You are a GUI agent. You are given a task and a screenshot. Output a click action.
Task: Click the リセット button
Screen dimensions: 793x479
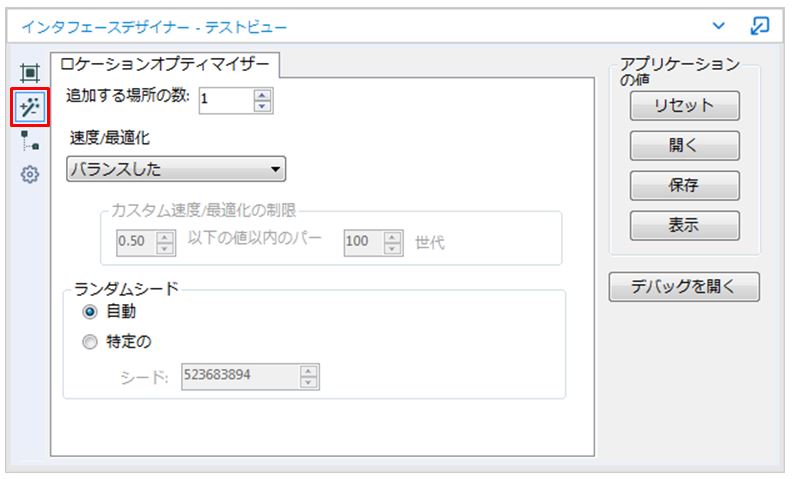coord(684,106)
